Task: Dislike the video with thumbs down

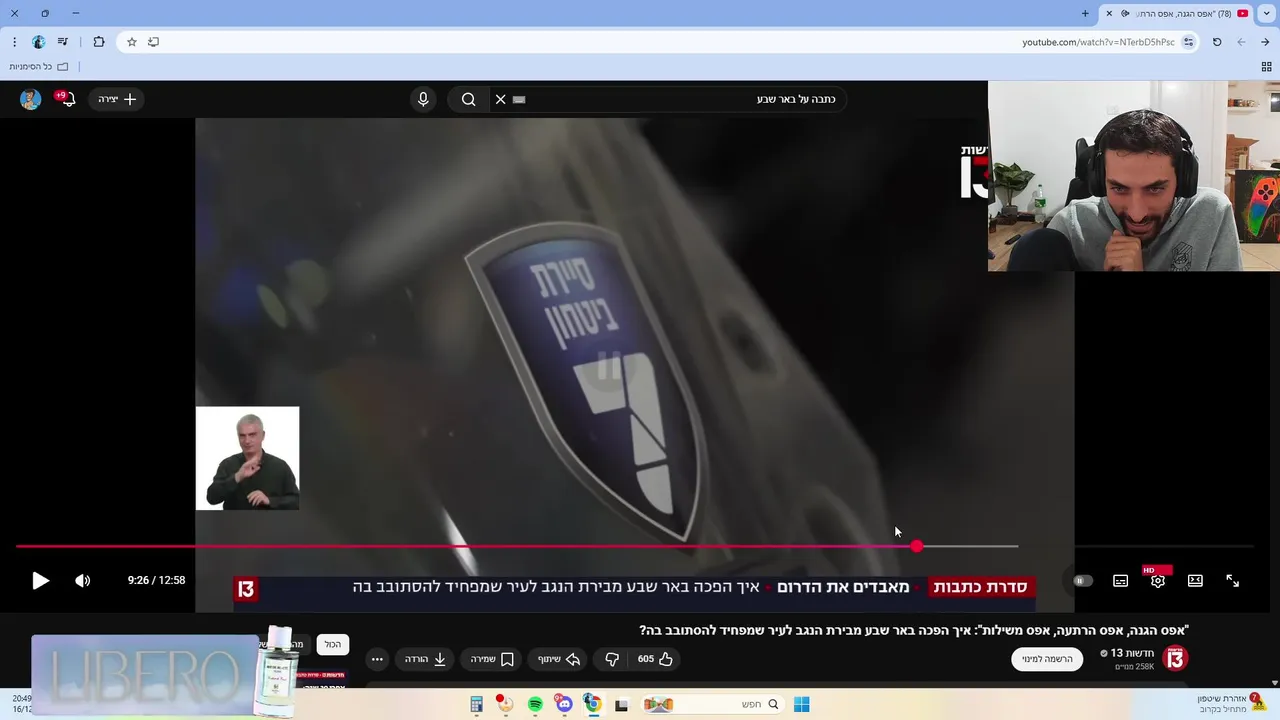Action: point(612,659)
